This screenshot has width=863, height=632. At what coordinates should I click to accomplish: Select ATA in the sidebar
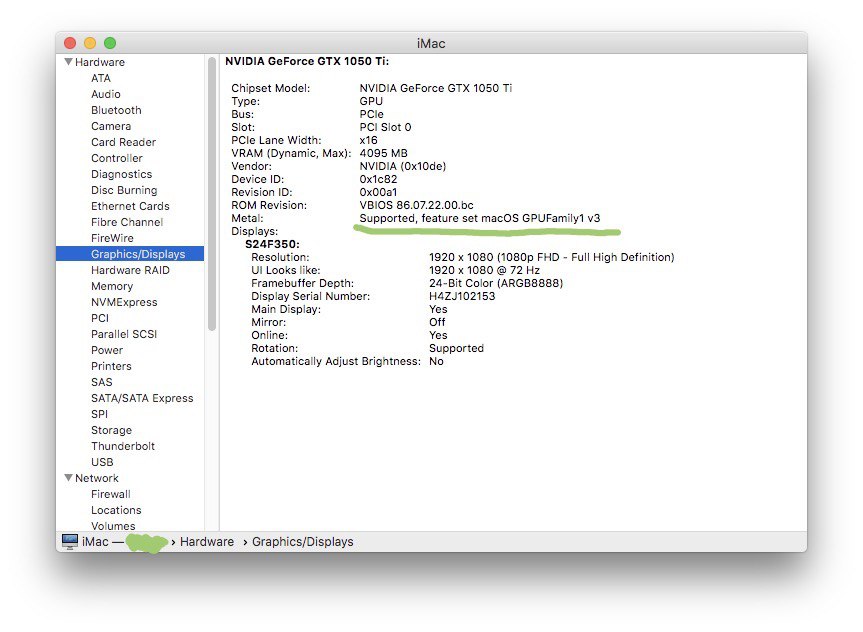click(101, 78)
